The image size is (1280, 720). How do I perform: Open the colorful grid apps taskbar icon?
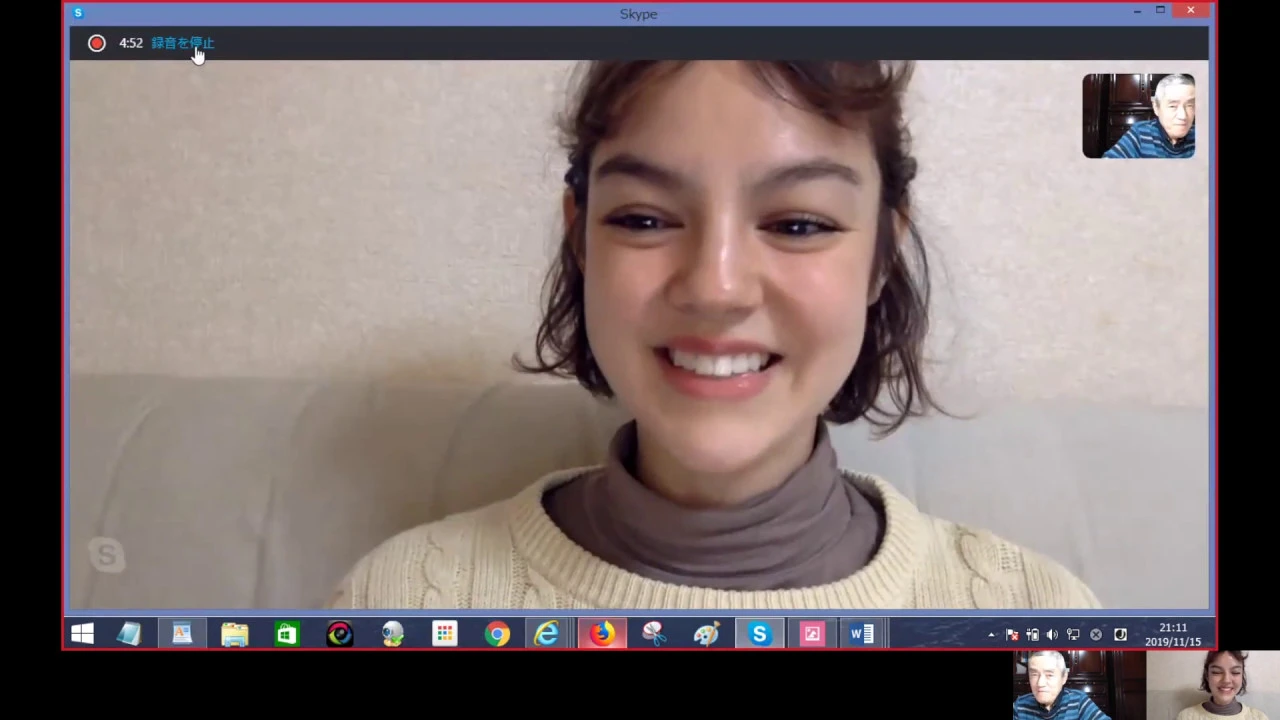[445, 634]
